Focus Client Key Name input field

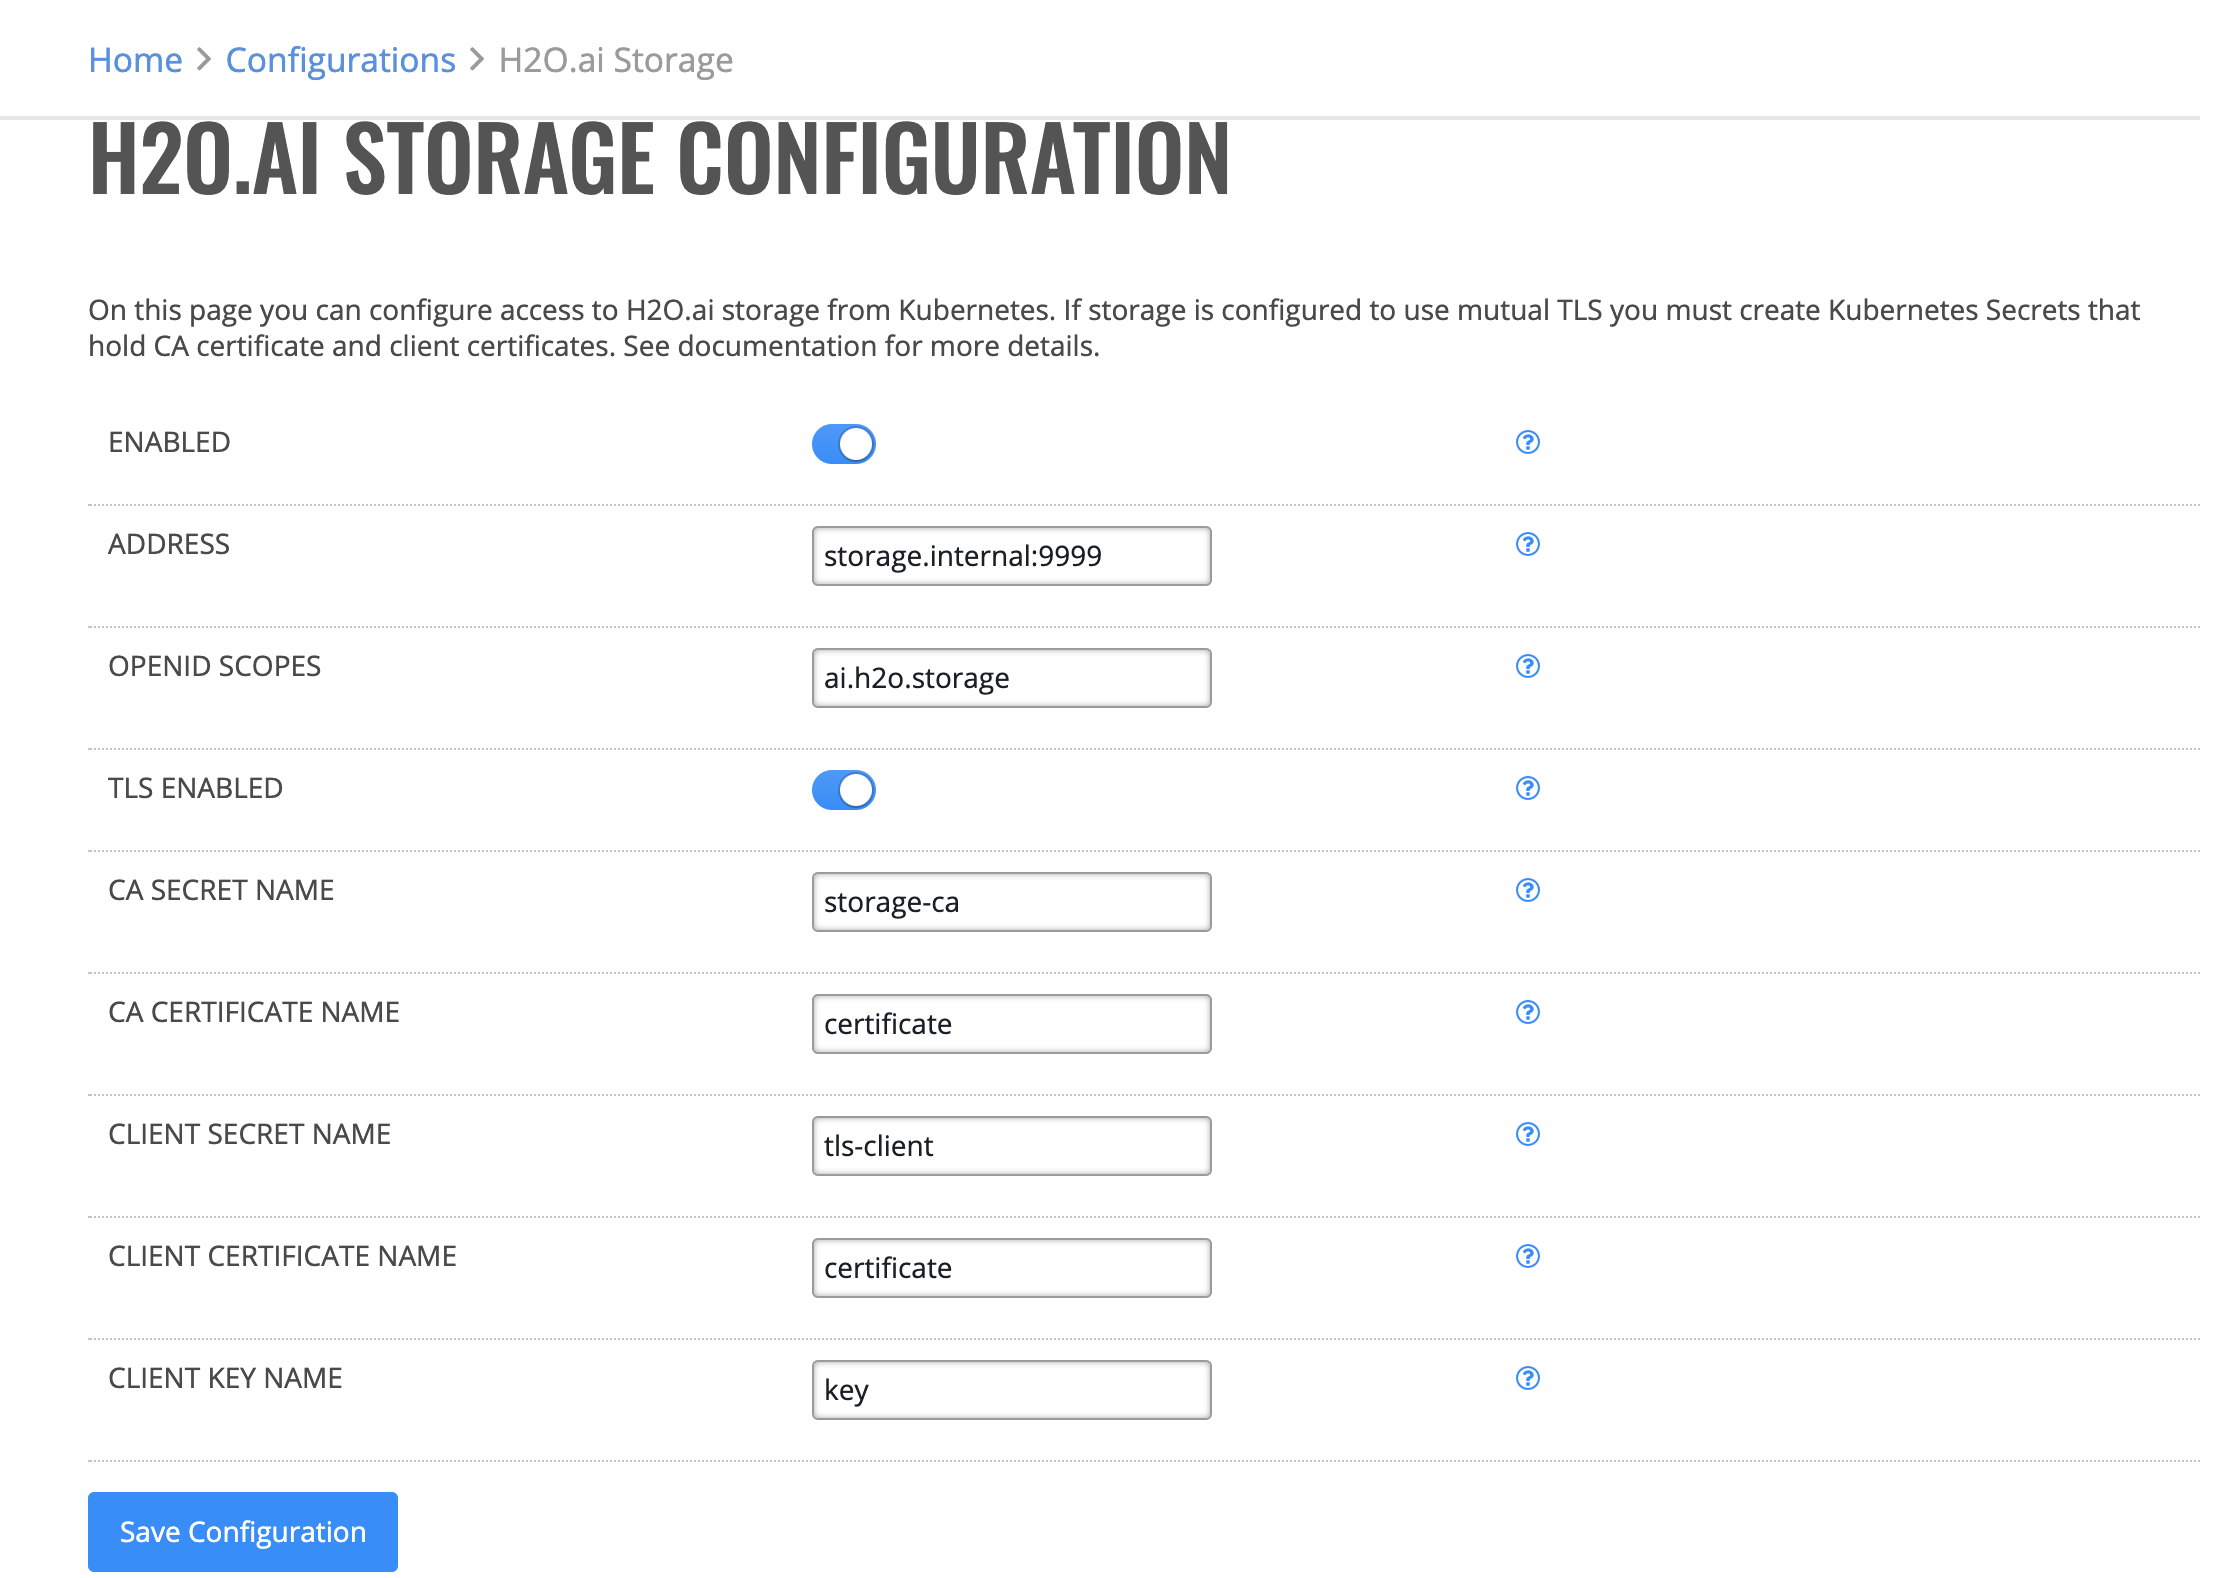(1011, 1390)
